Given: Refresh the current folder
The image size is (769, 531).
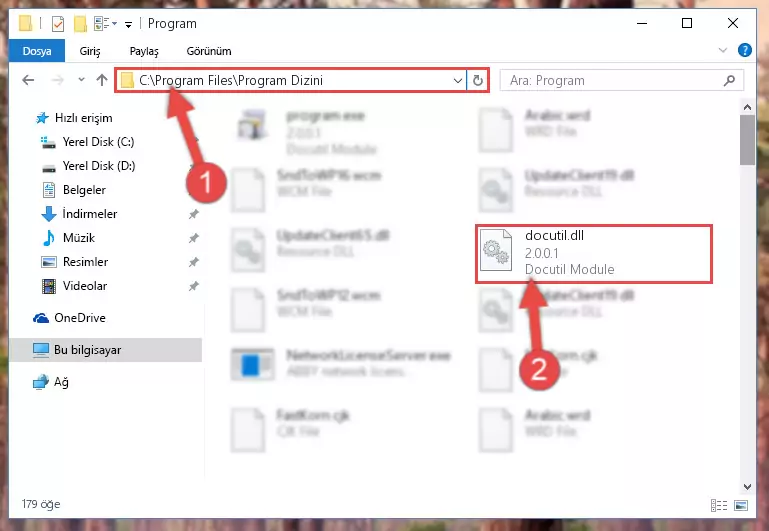Looking at the screenshot, I should tap(478, 80).
